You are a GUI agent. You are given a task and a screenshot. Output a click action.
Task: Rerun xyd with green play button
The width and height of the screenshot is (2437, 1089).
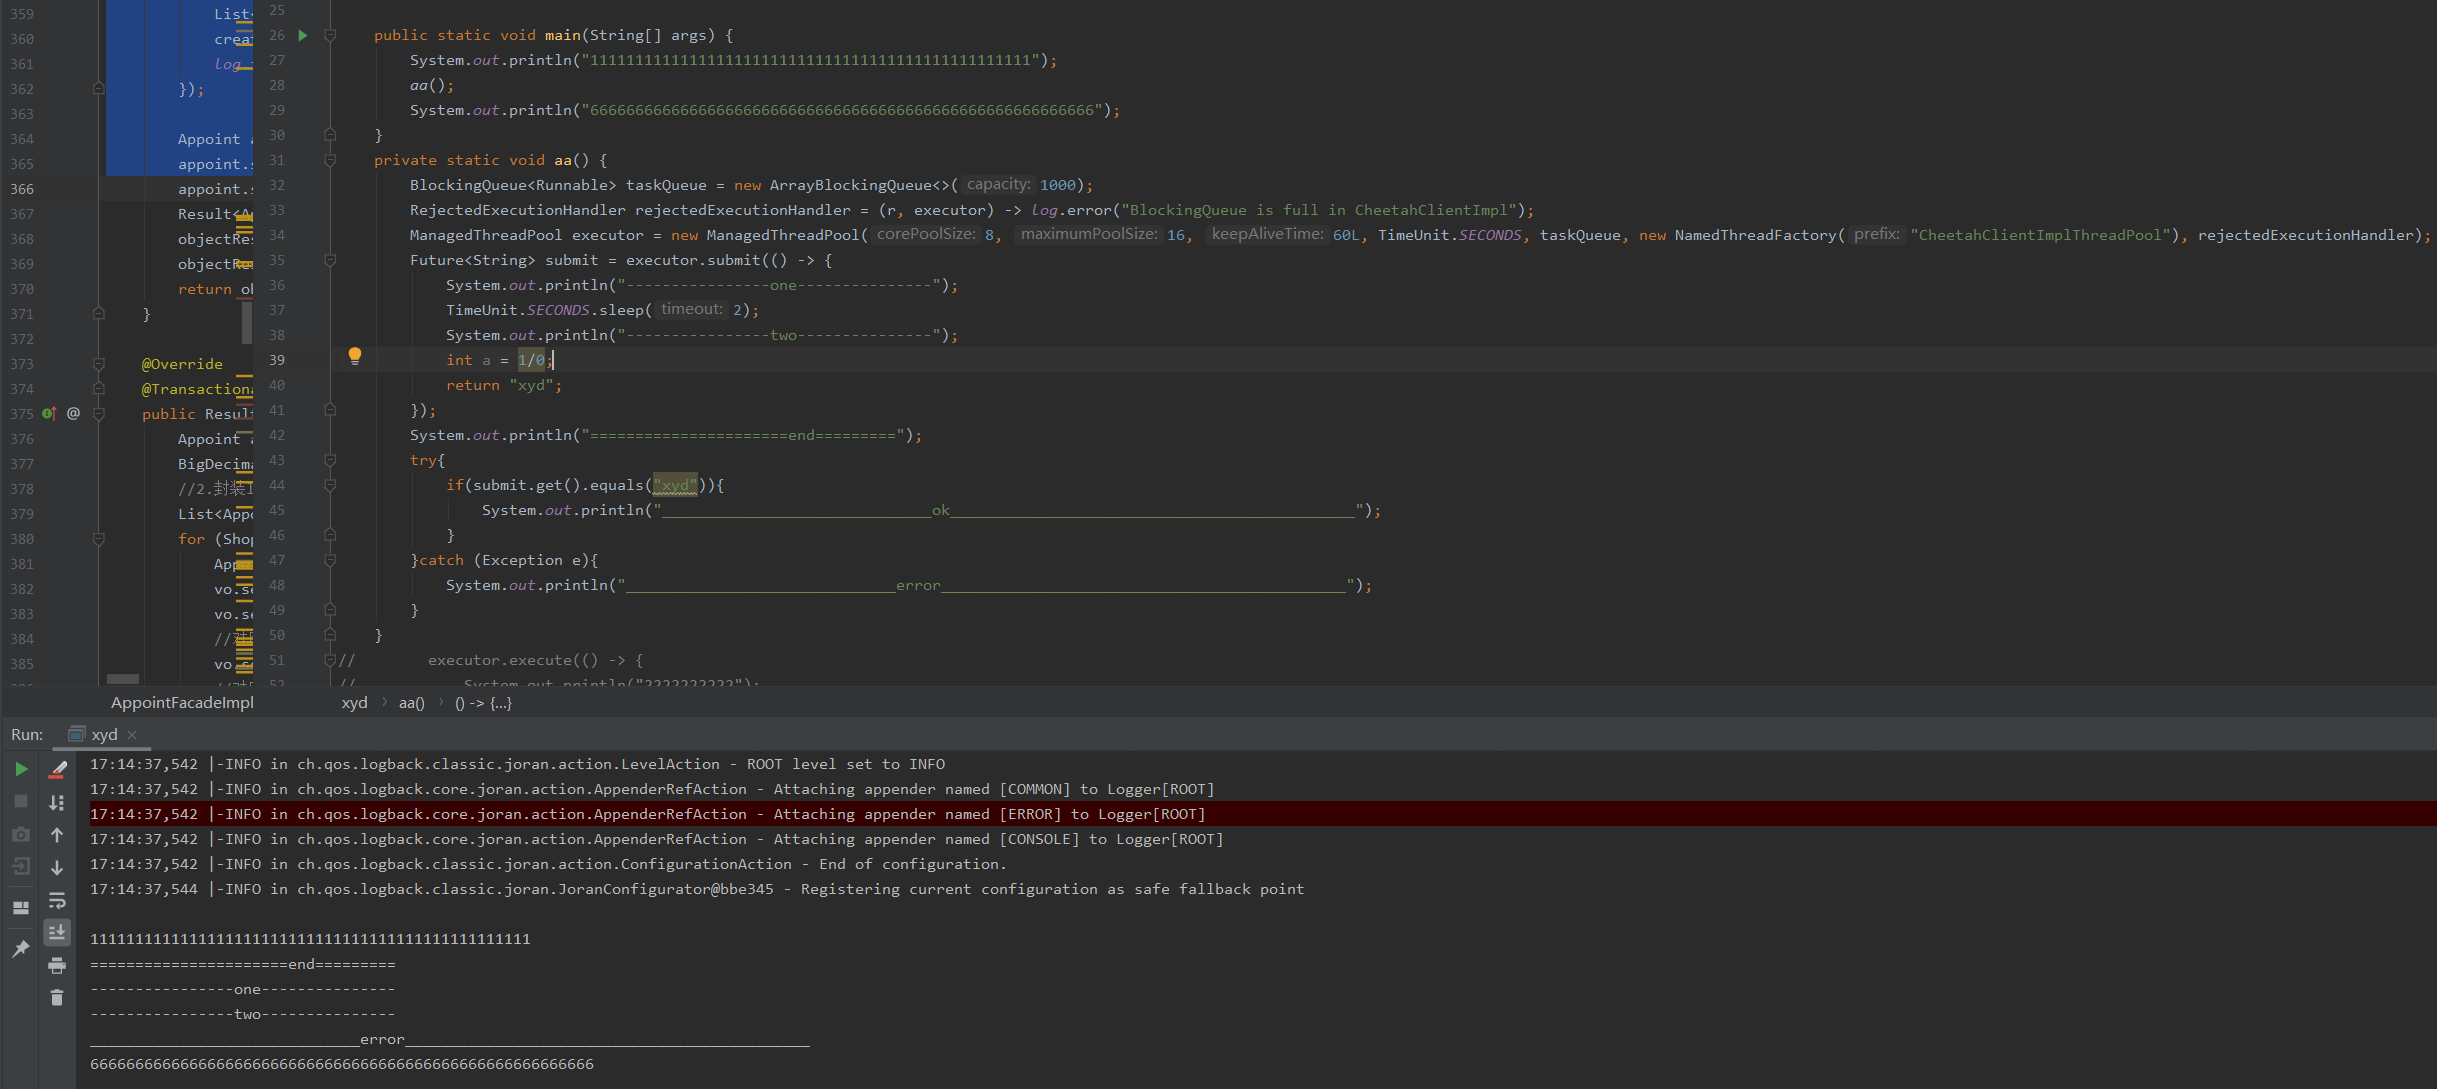(x=21, y=769)
